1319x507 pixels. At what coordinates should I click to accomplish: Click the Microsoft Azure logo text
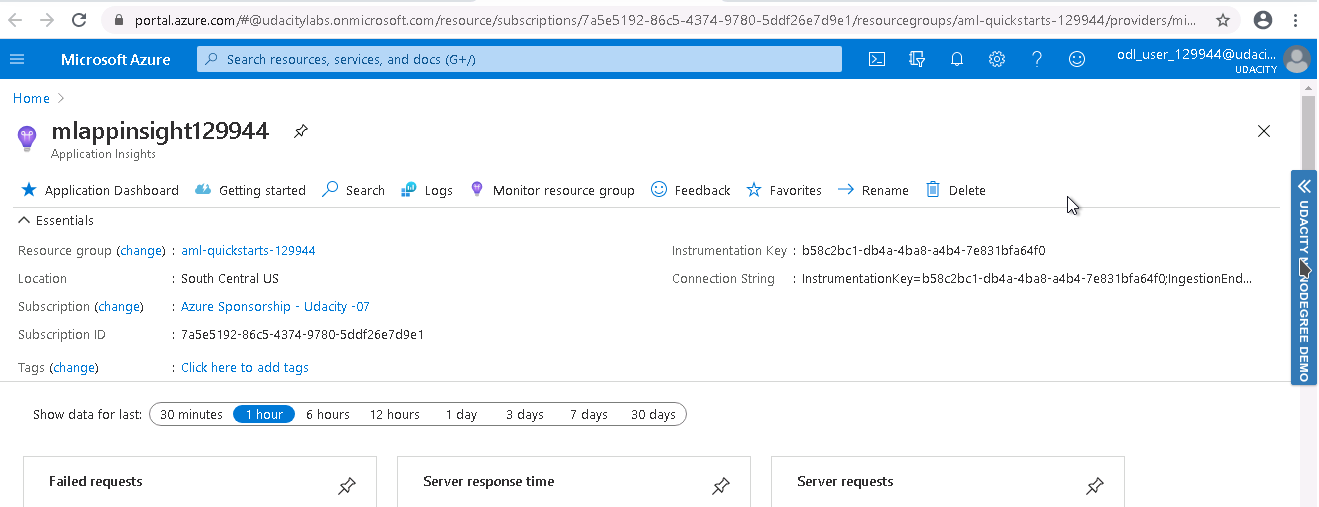point(116,59)
